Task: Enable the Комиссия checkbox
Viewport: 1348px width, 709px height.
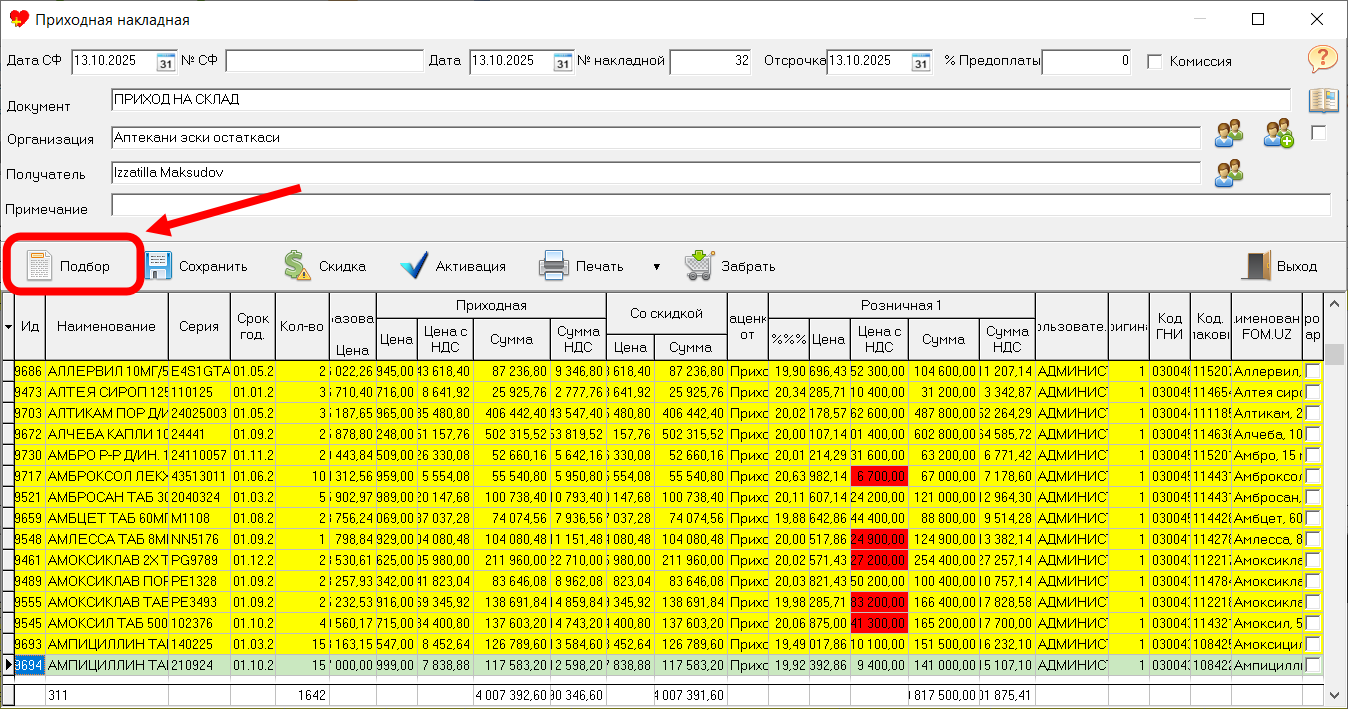Action: (1155, 62)
